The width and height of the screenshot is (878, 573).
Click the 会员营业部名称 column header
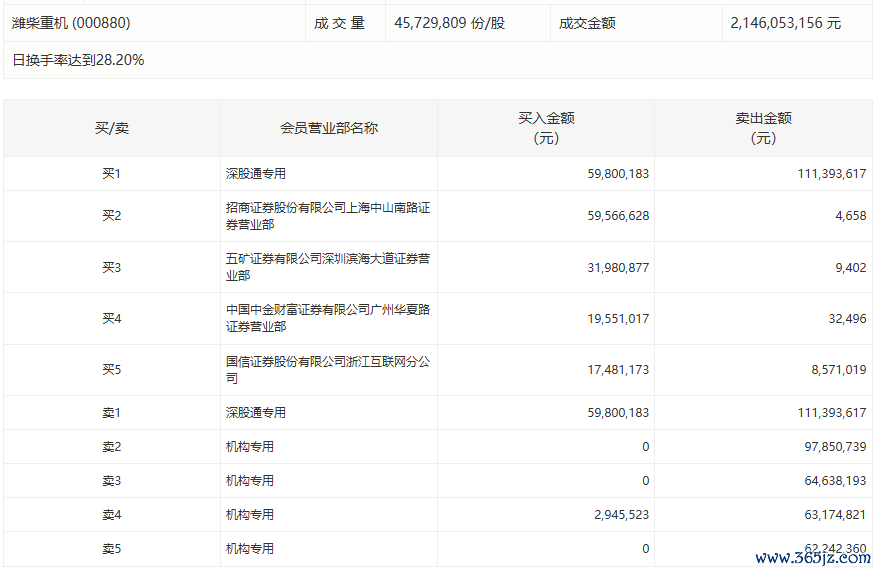point(328,128)
